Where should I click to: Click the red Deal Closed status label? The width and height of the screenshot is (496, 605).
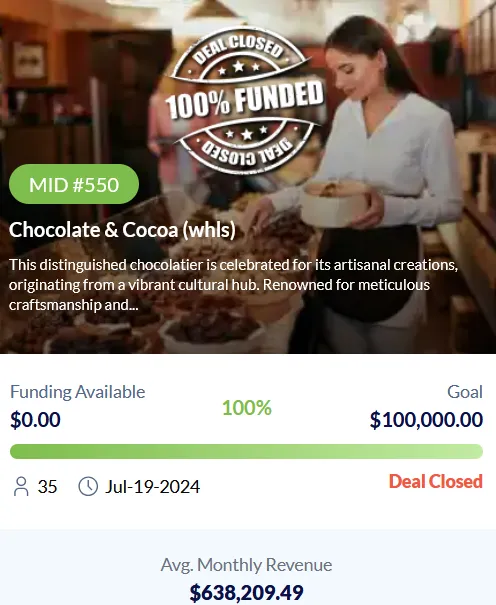436,481
